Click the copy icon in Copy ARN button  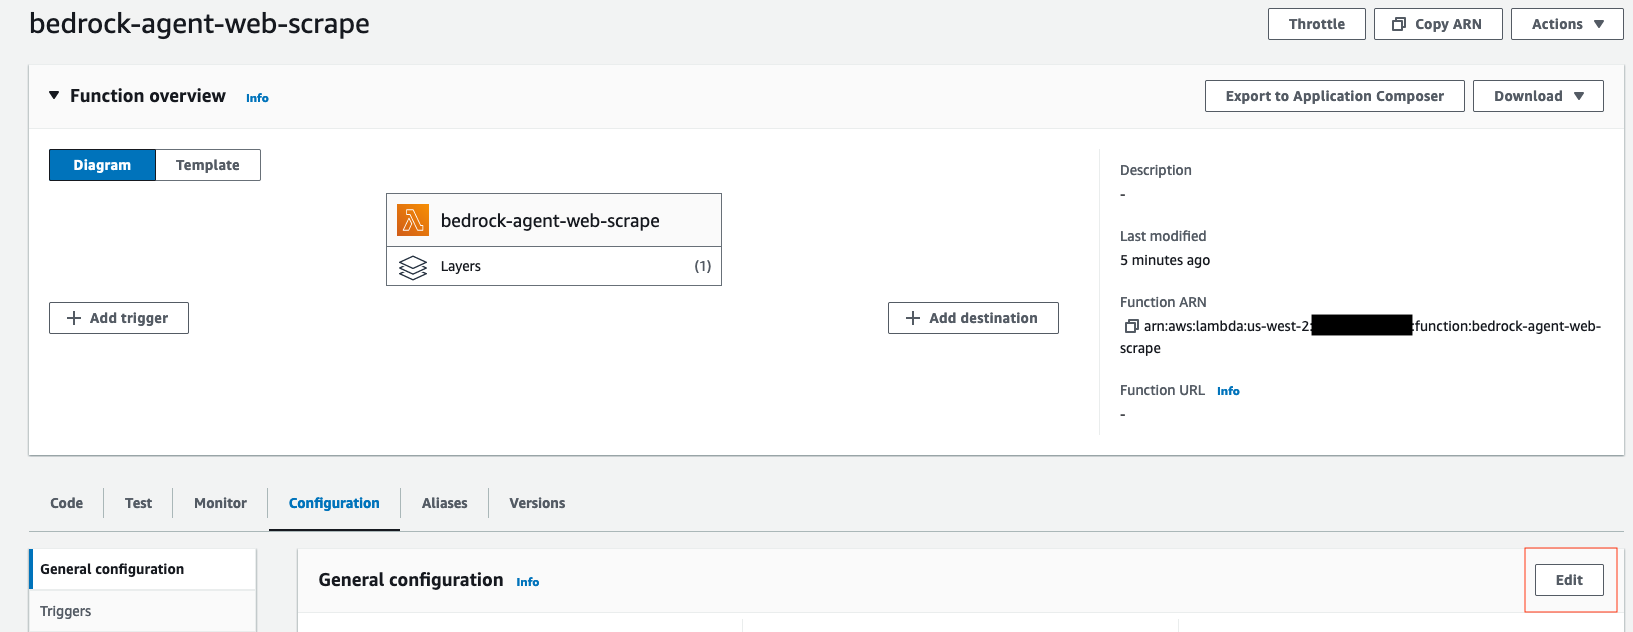click(1399, 24)
